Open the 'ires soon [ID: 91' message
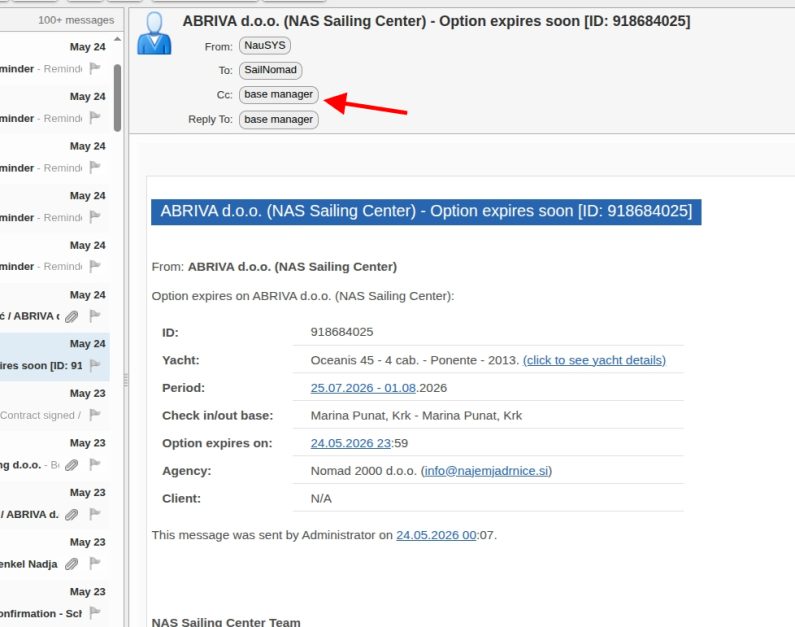The height and width of the screenshot is (627, 795). pos(53,357)
